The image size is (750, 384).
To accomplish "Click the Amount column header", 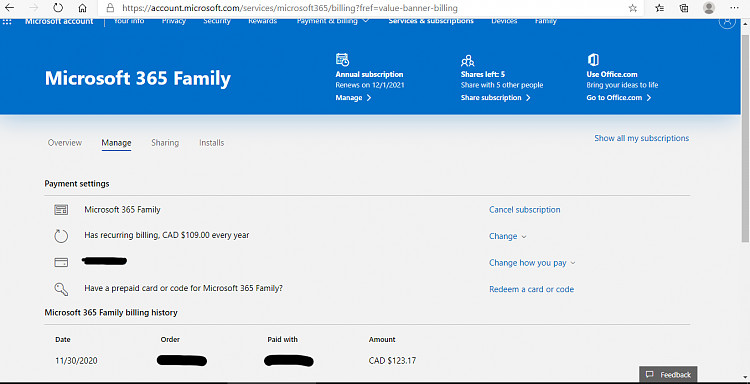I will (x=382, y=340).
